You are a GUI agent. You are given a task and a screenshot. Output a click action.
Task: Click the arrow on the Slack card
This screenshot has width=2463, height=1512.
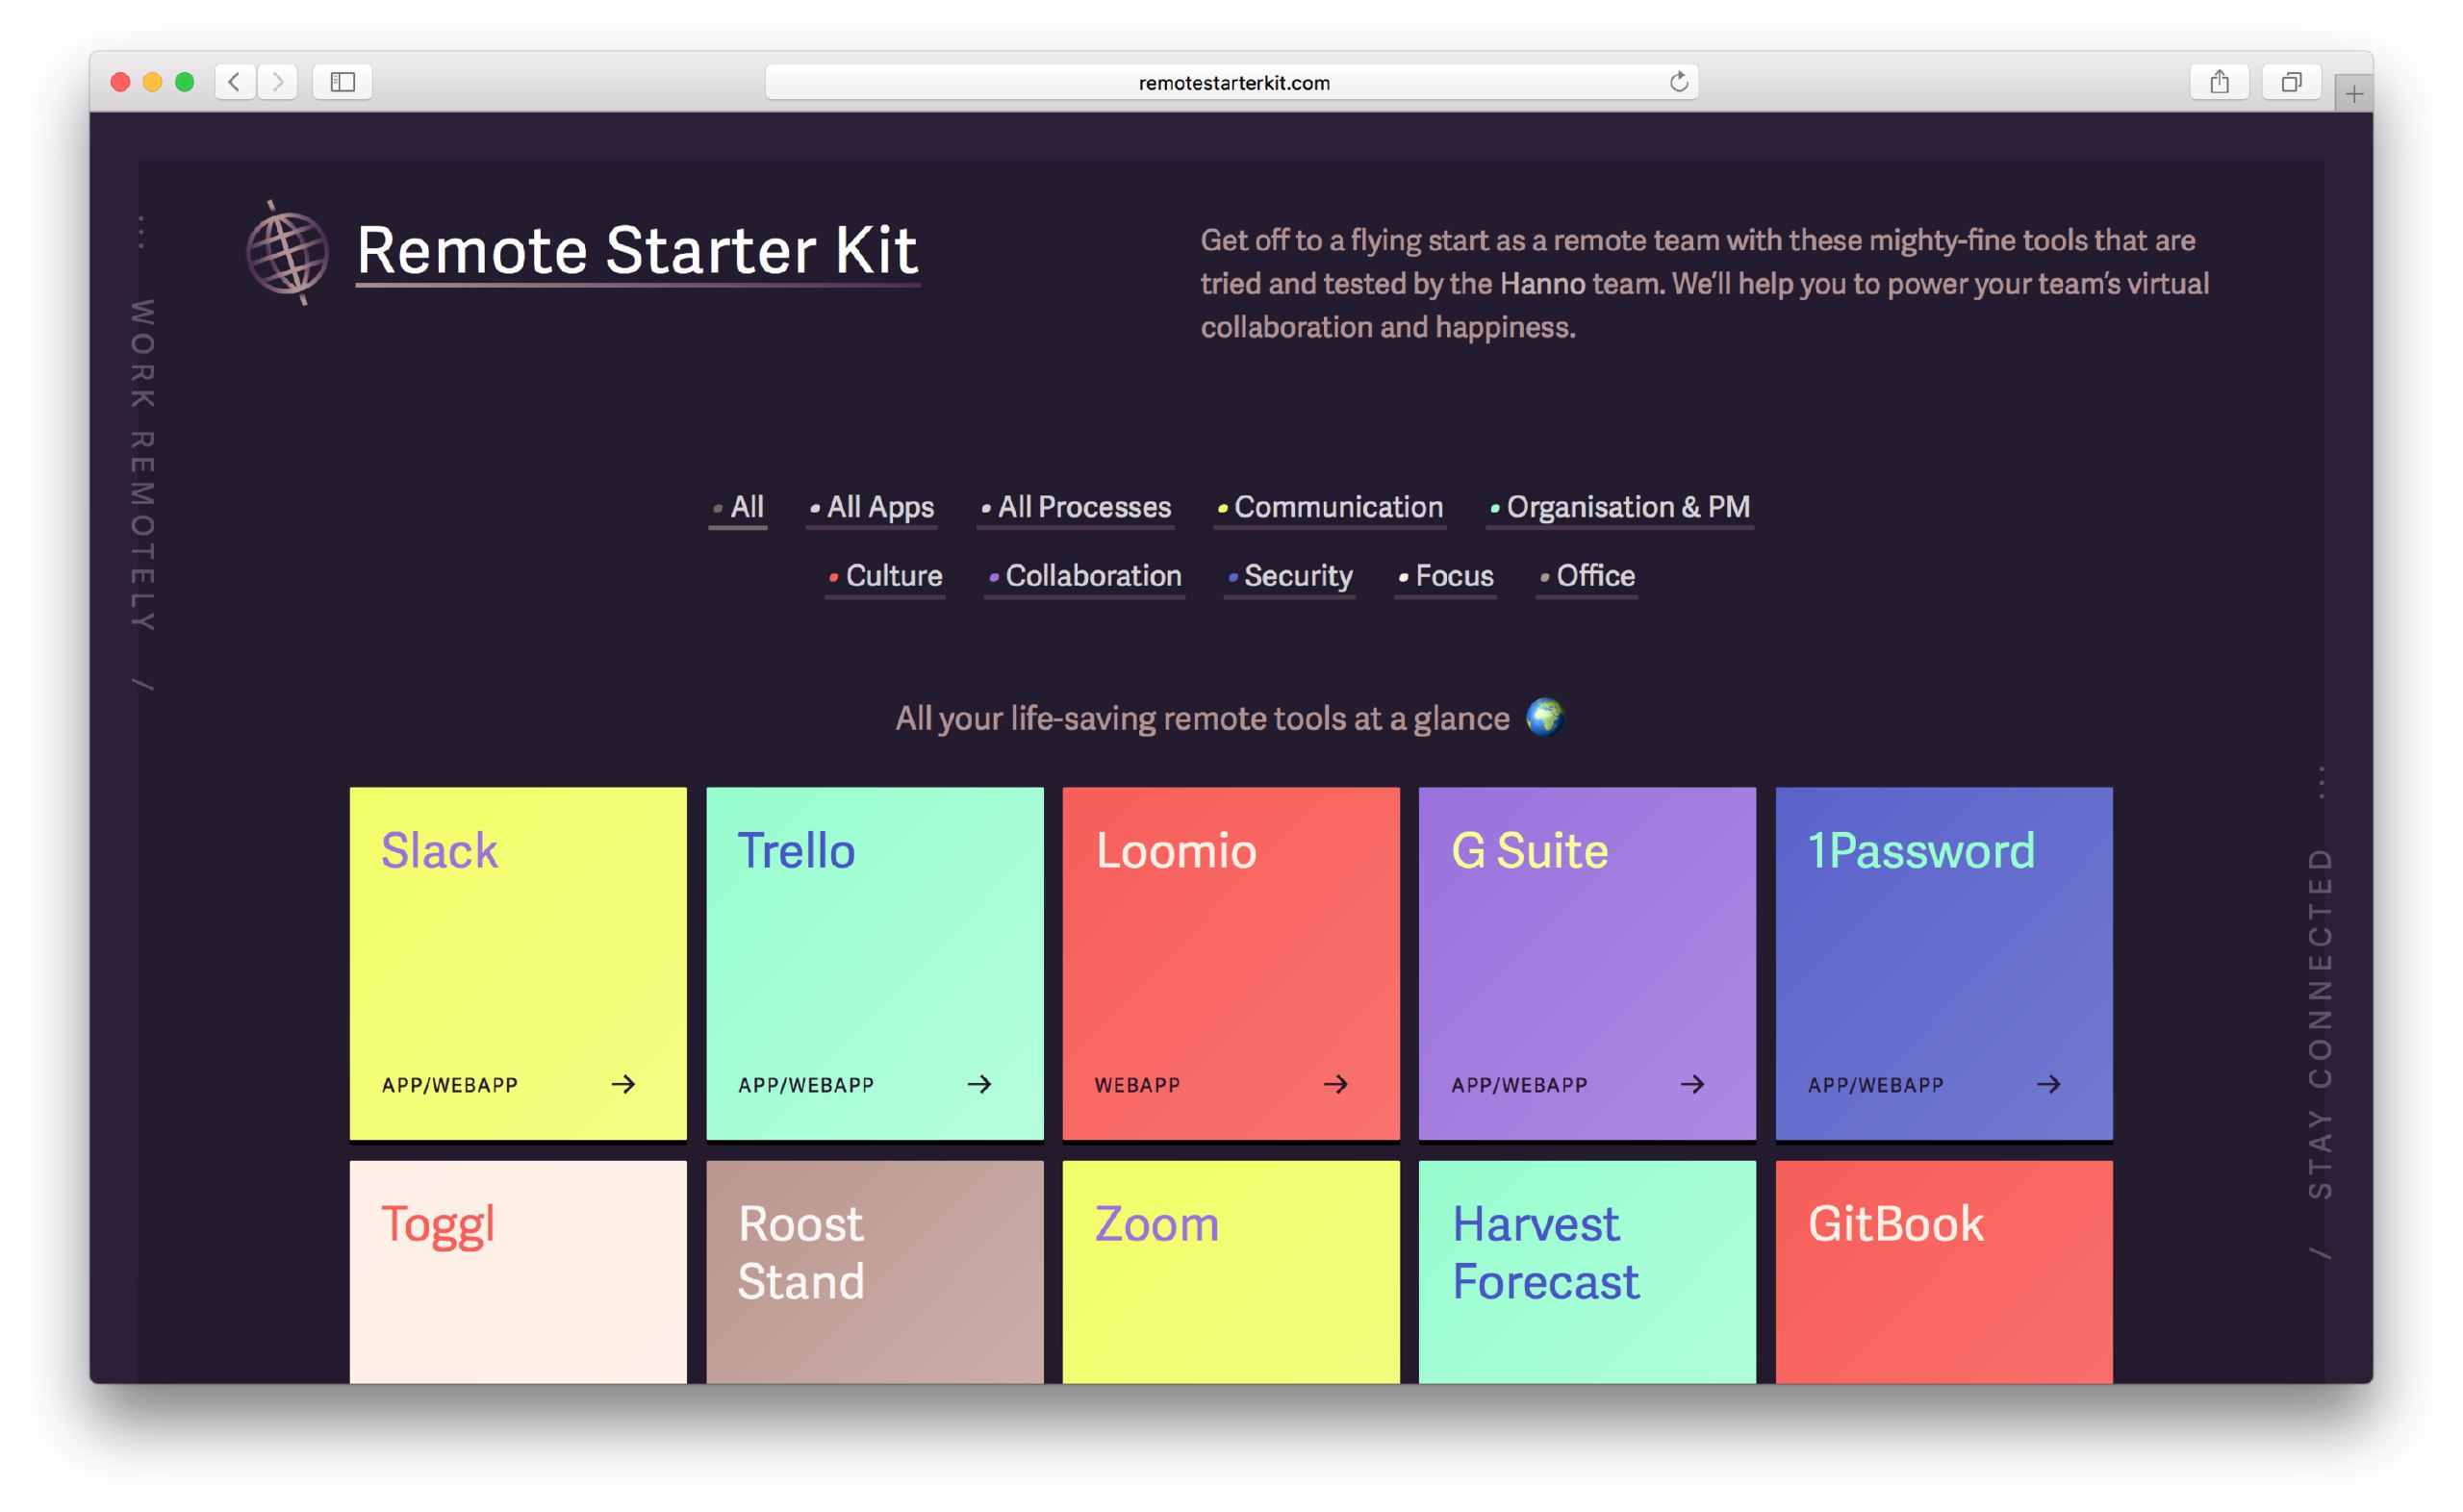click(623, 1084)
